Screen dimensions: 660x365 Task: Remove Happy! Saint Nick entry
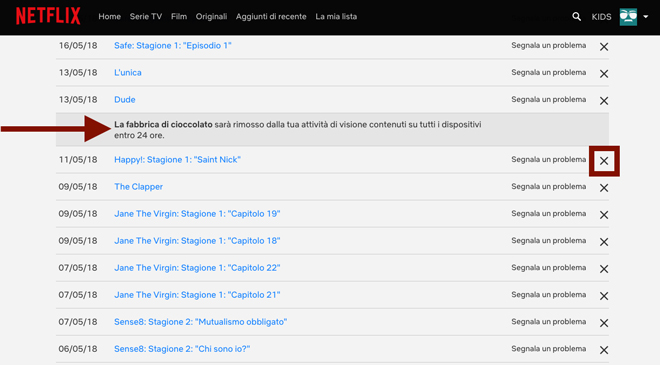[x=604, y=161]
